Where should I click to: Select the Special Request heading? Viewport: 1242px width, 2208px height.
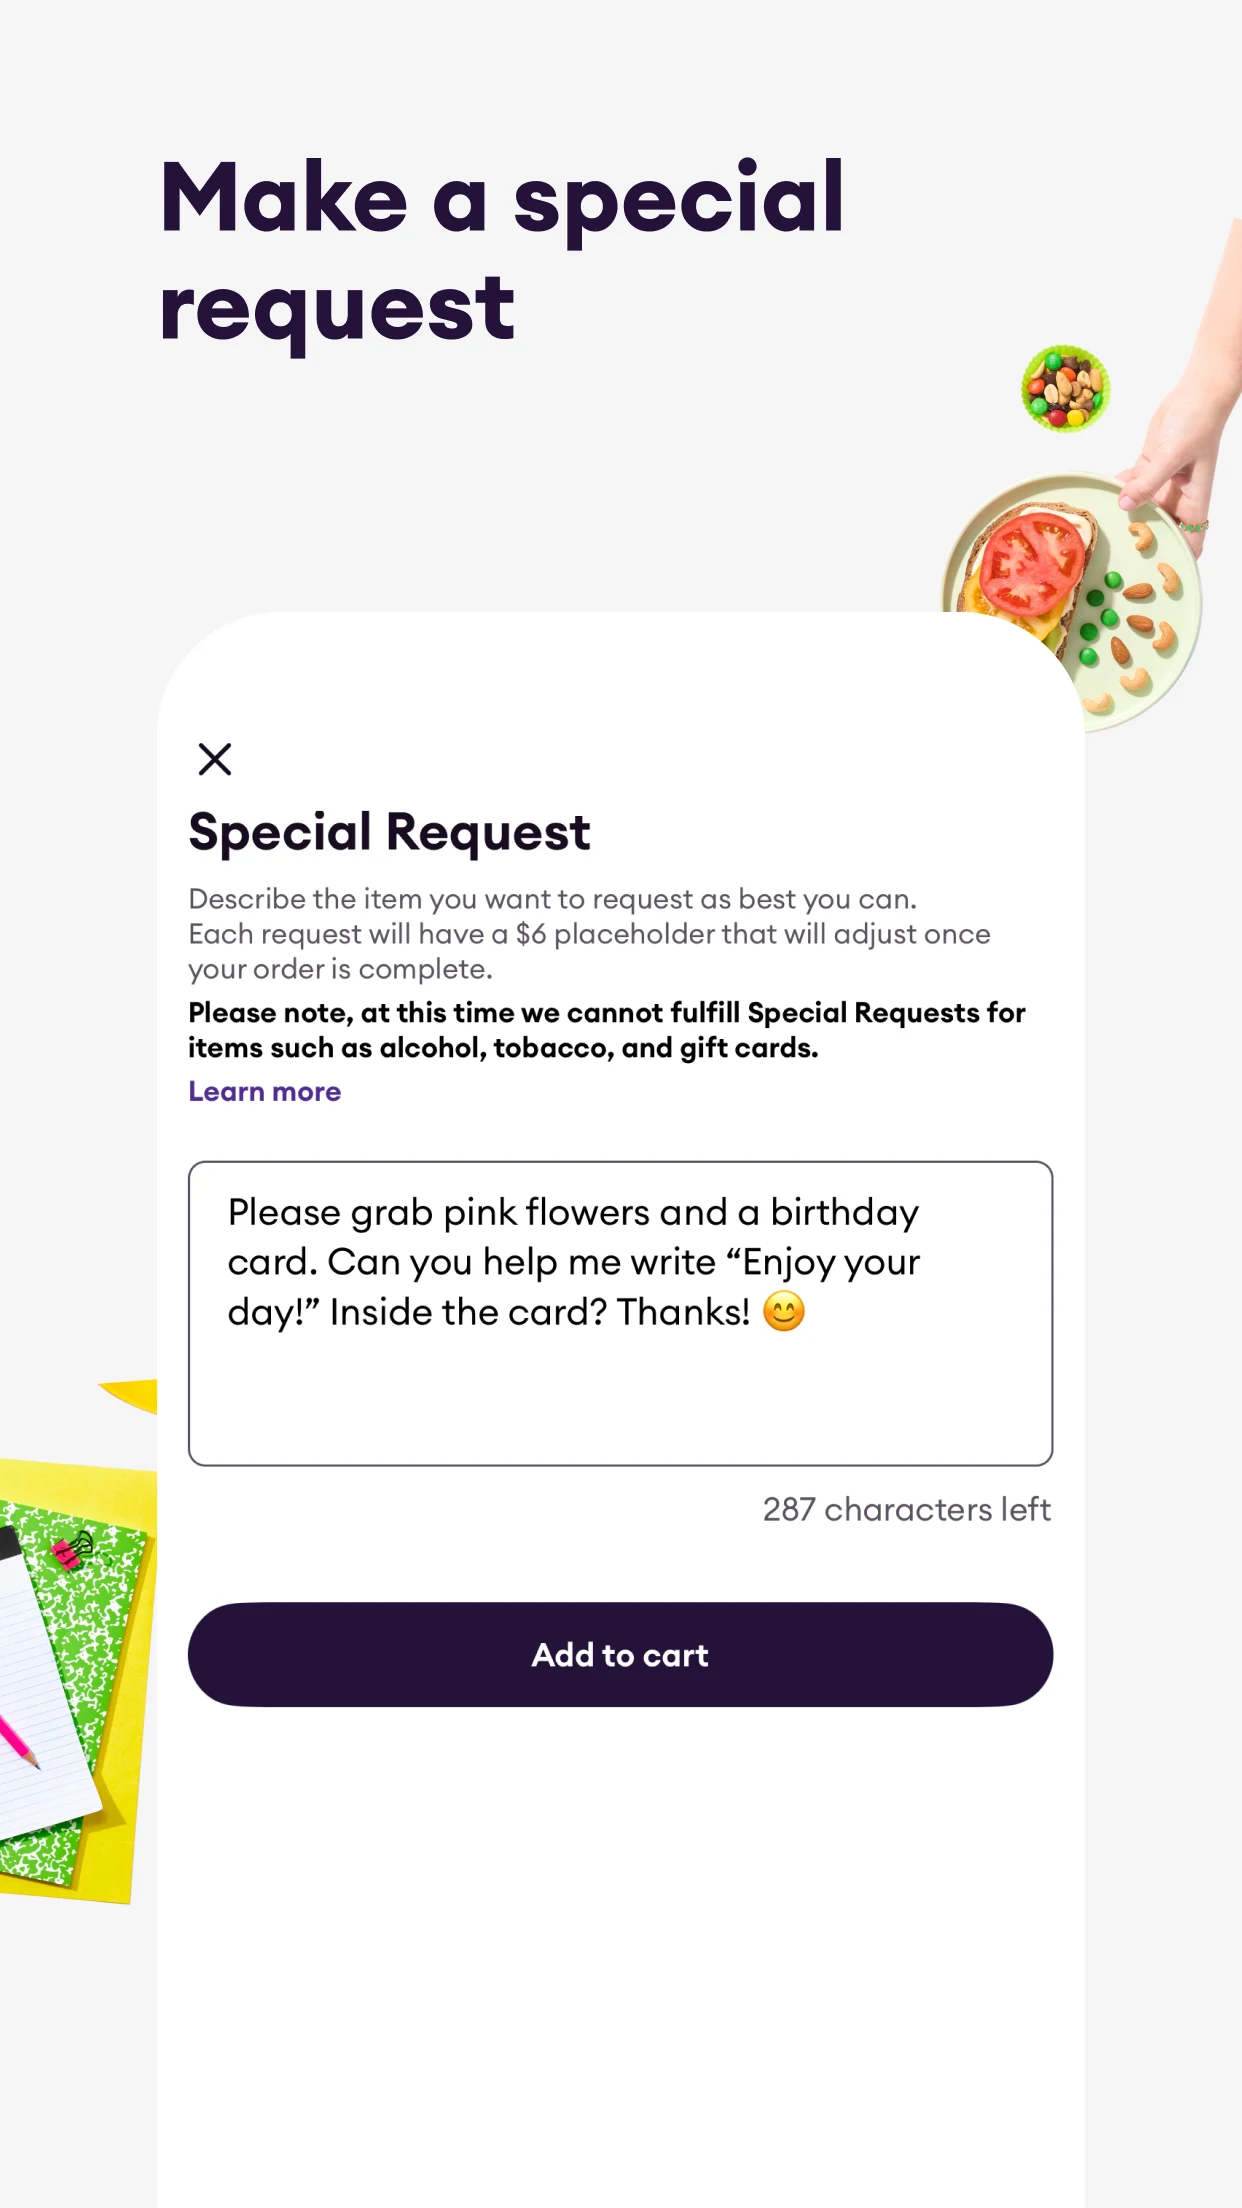[389, 832]
